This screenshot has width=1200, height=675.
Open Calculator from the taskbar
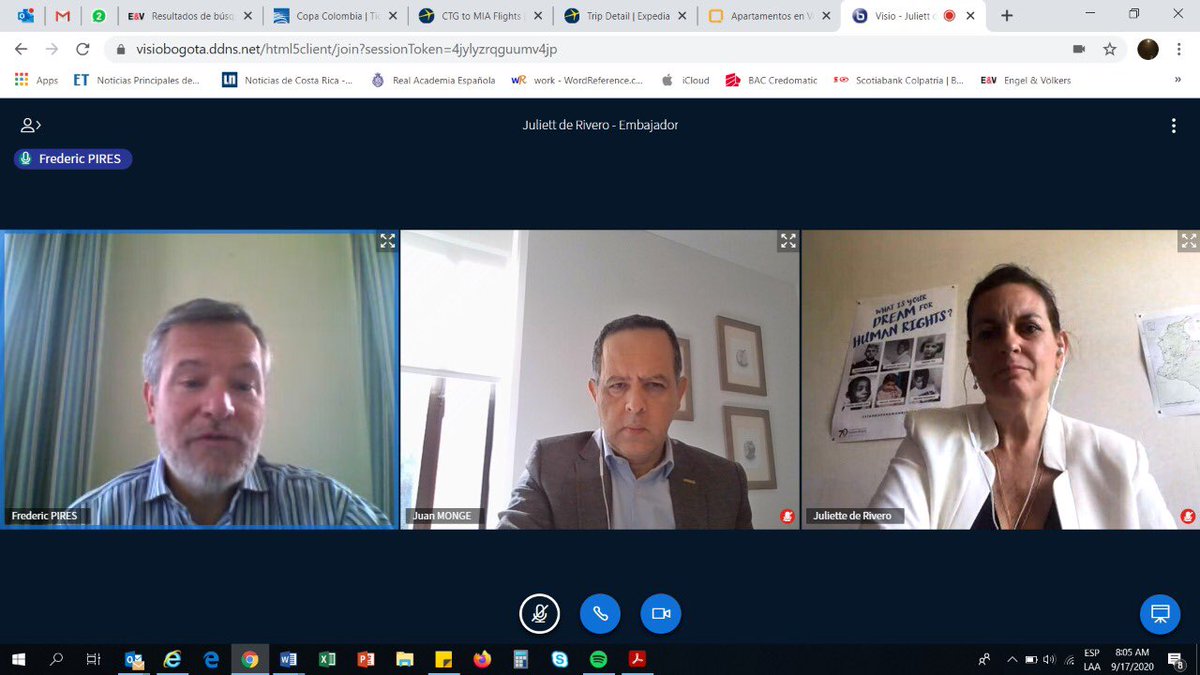click(x=520, y=659)
